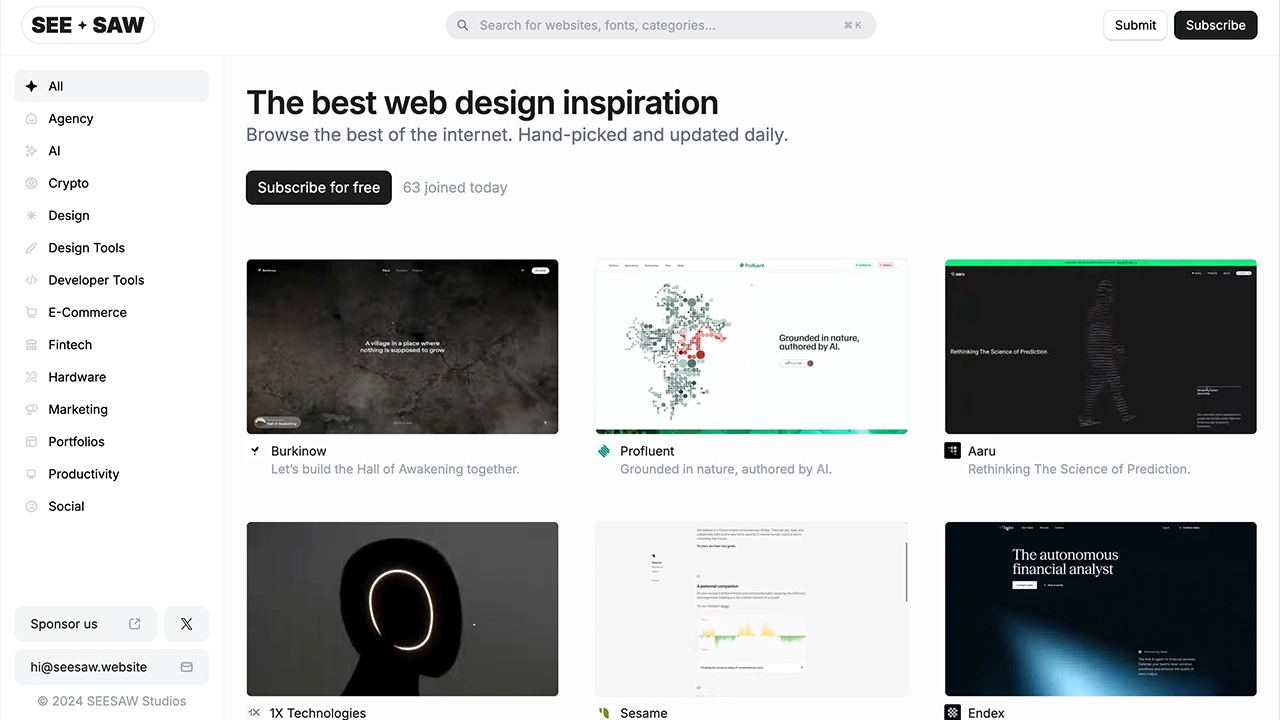The image size is (1280, 720).
Task: Open the Endex autonomous financial analyst thumbnail
Action: coord(1100,608)
